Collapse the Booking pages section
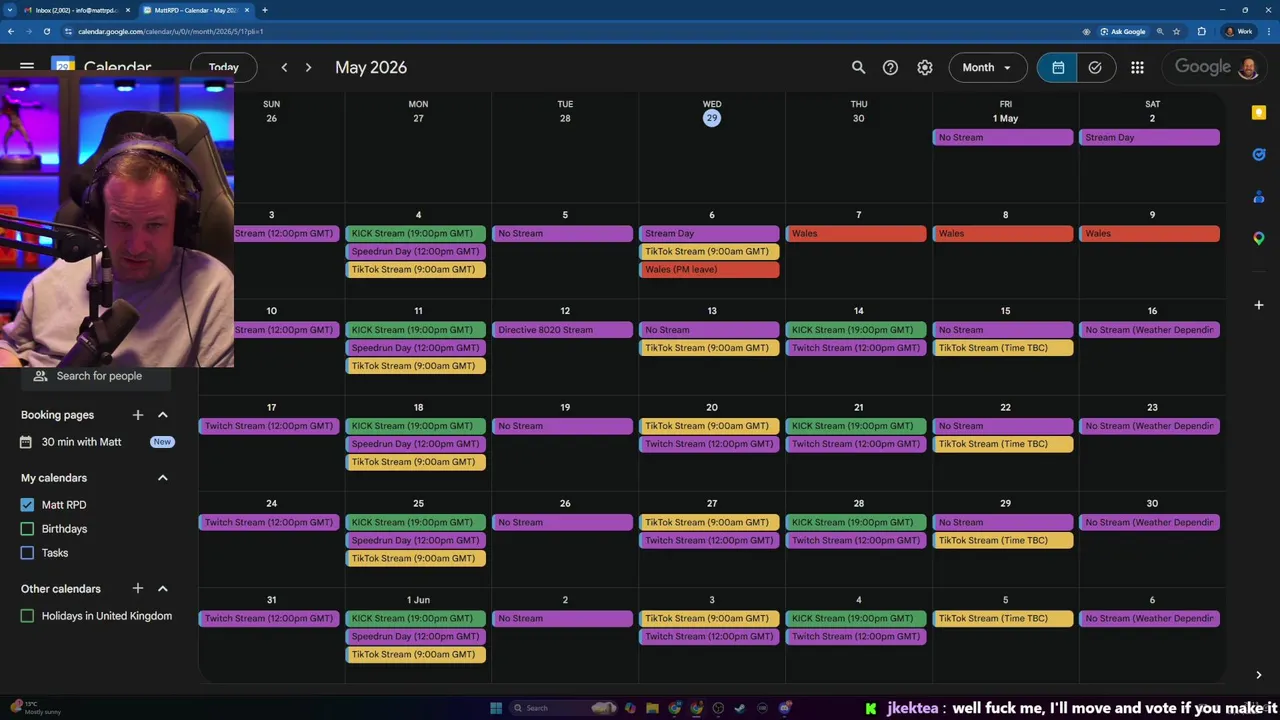 point(163,415)
